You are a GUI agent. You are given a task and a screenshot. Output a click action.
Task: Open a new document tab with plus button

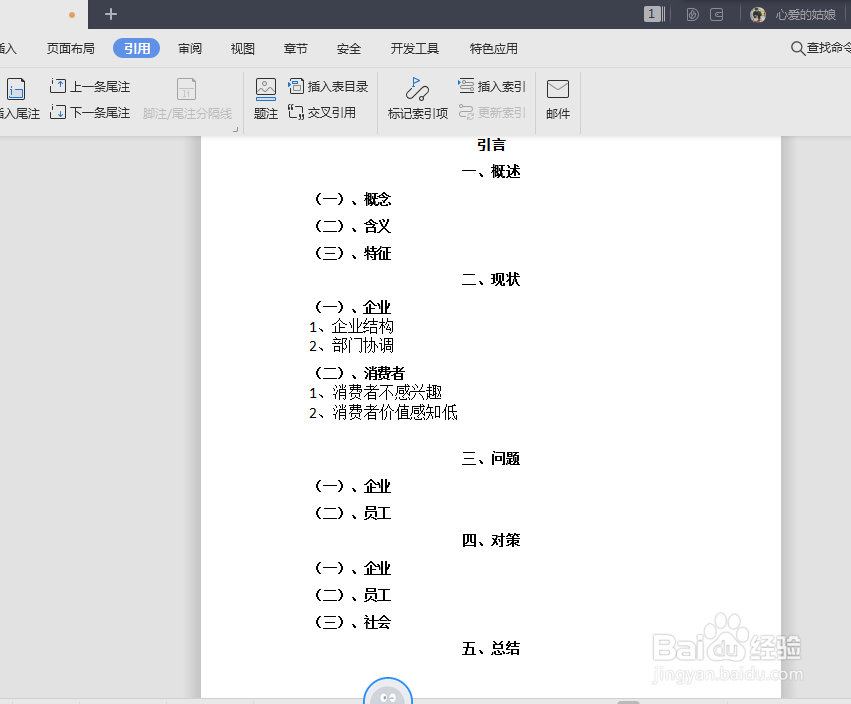(110, 15)
